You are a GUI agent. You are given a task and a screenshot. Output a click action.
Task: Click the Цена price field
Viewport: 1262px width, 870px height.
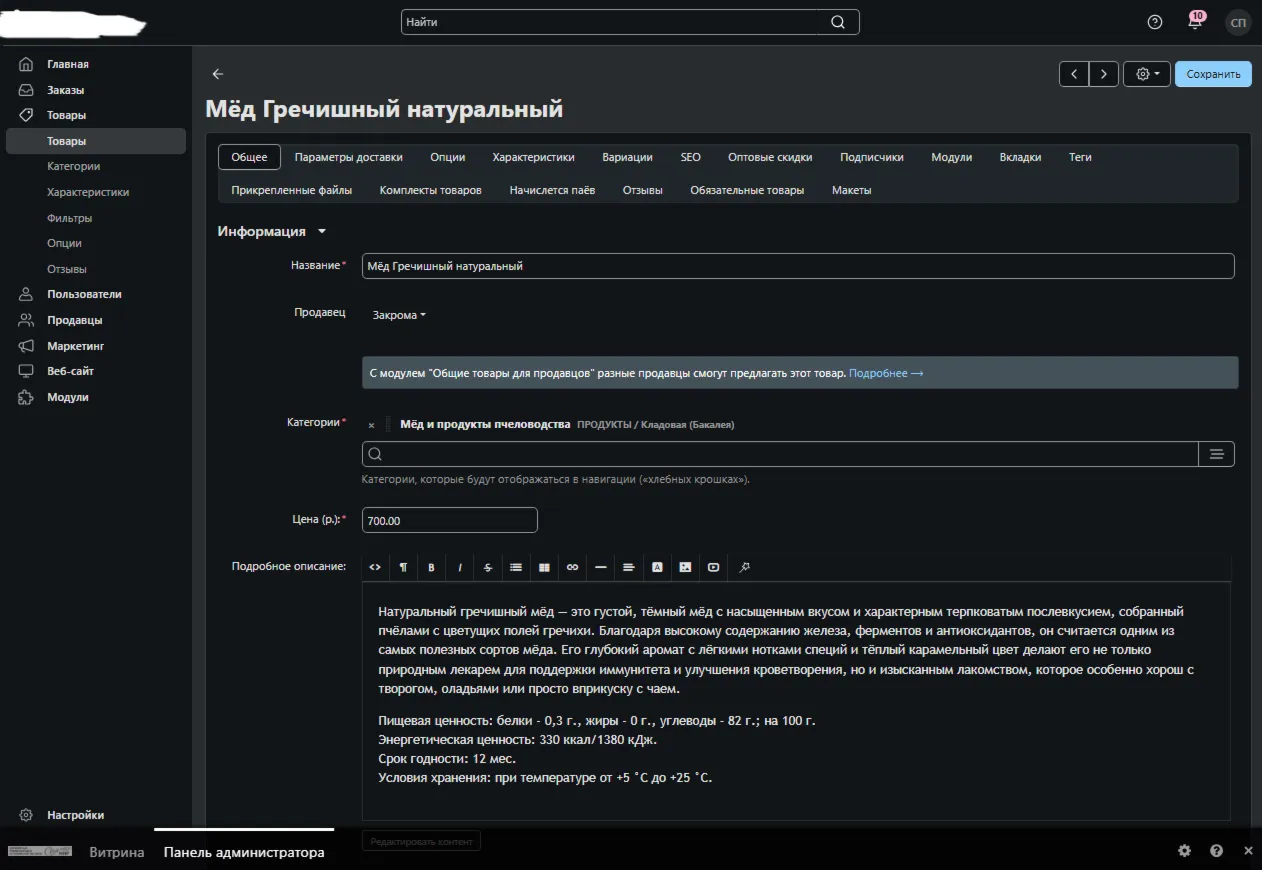(450, 520)
